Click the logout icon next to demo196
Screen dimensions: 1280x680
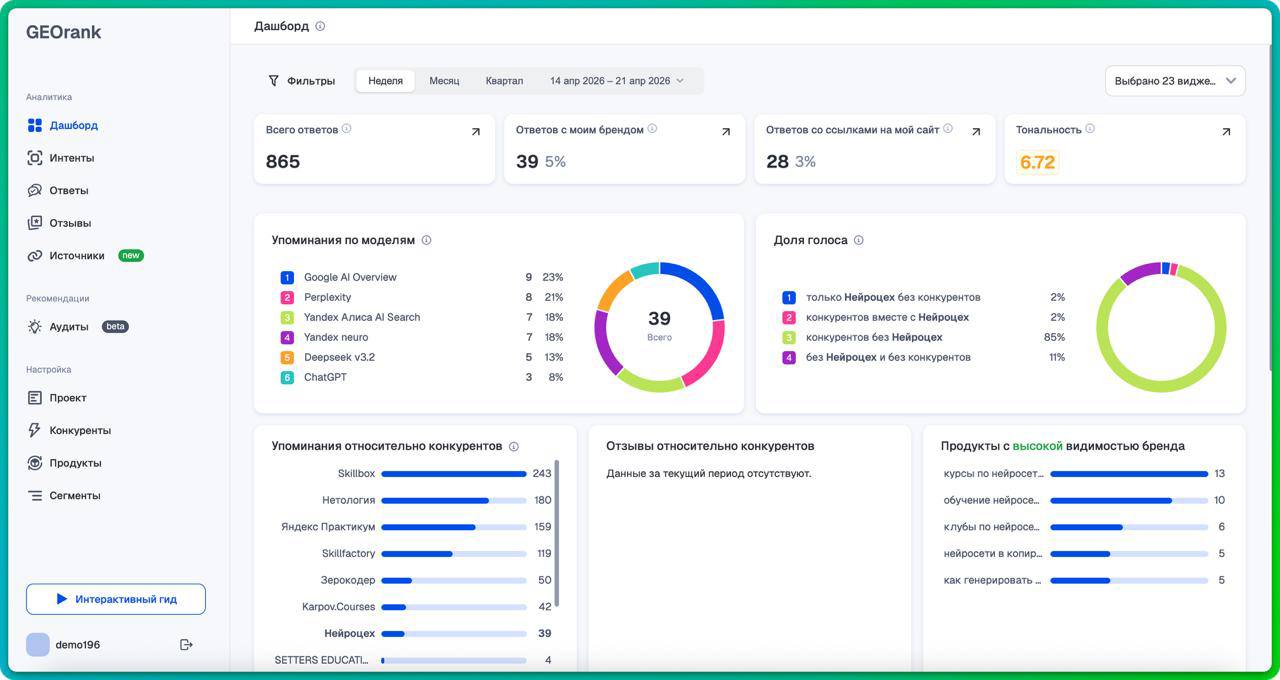click(186, 645)
